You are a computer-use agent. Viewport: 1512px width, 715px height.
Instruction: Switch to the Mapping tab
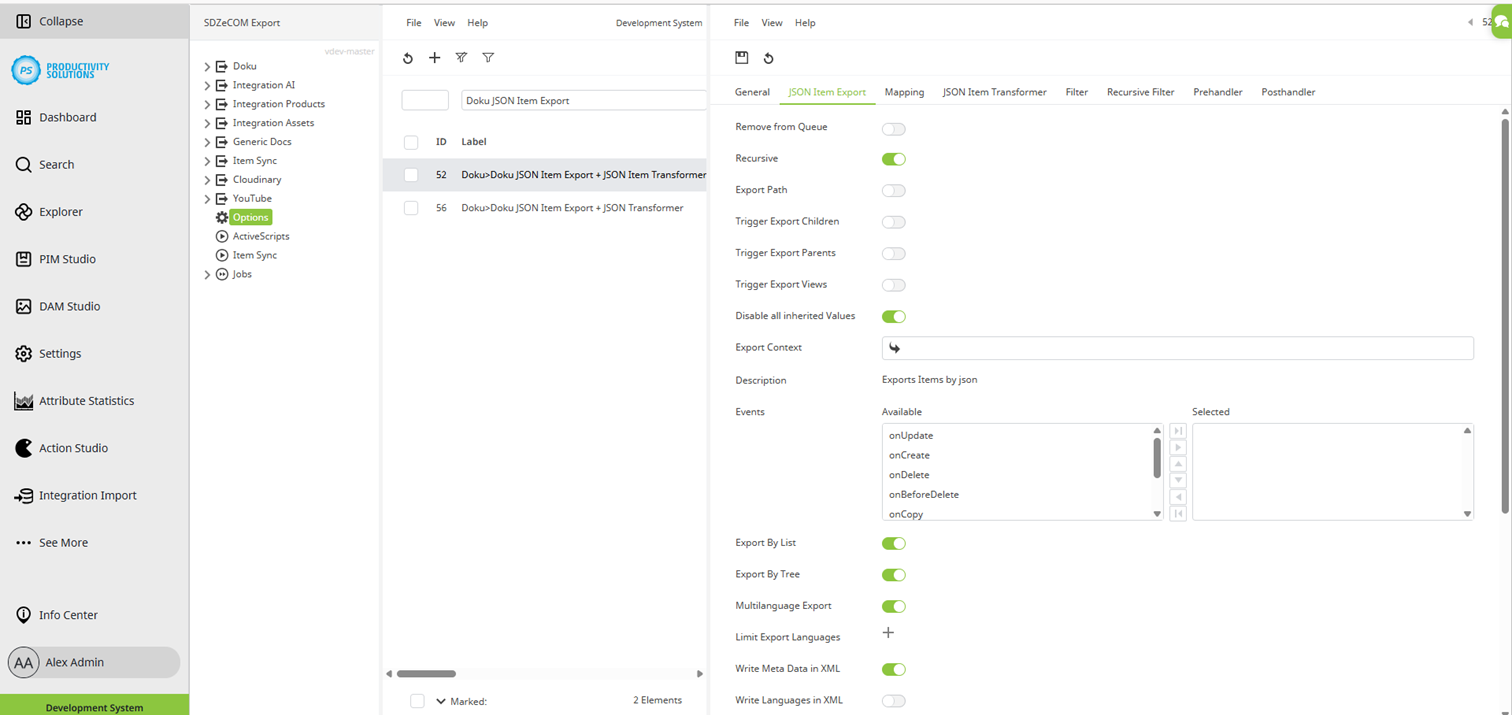tap(904, 92)
